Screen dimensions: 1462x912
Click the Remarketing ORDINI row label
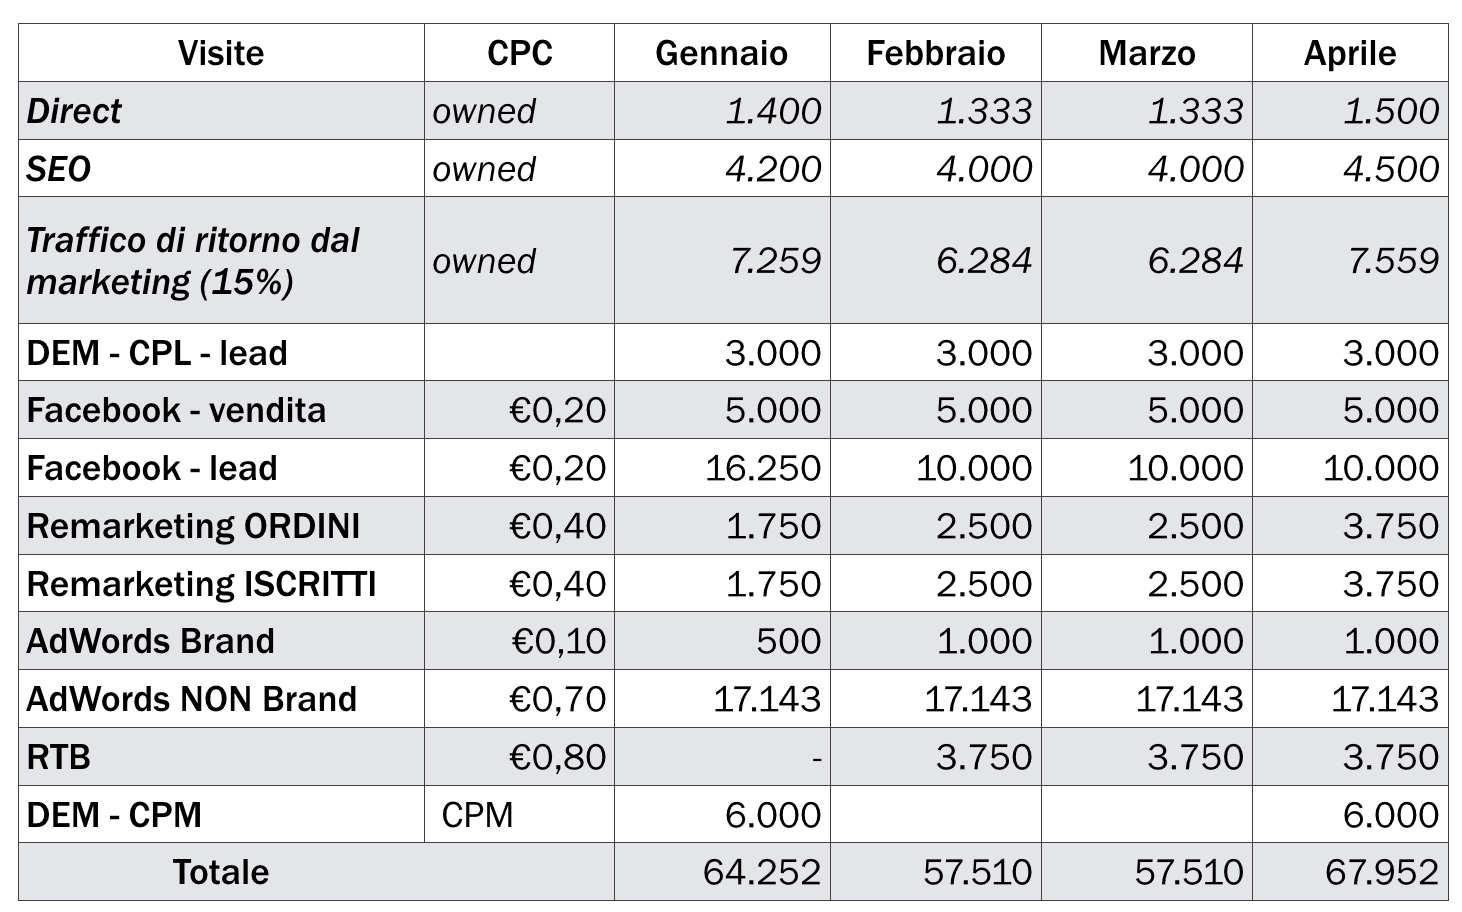point(193,526)
